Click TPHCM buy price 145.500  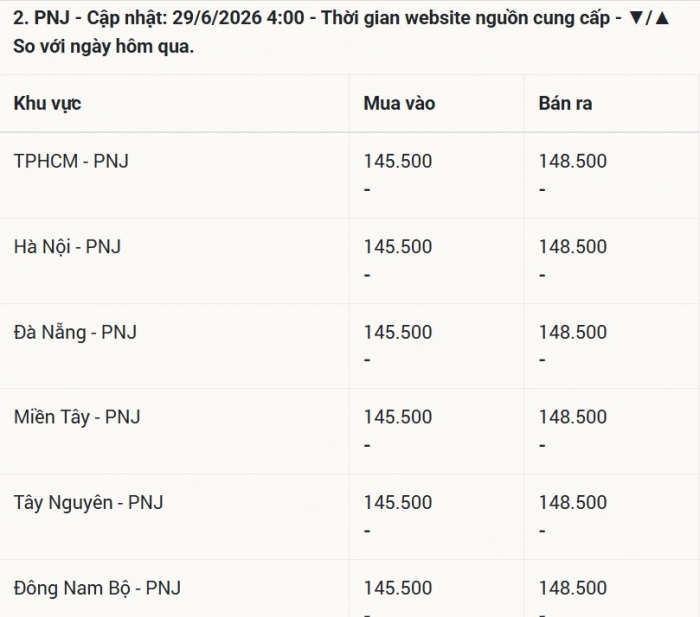[398, 161]
